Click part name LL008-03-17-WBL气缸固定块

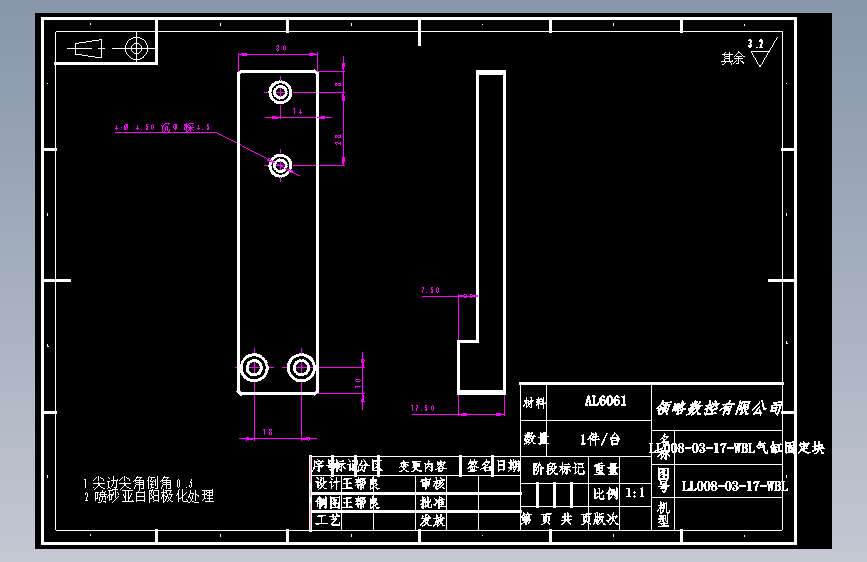click(x=737, y=448)
